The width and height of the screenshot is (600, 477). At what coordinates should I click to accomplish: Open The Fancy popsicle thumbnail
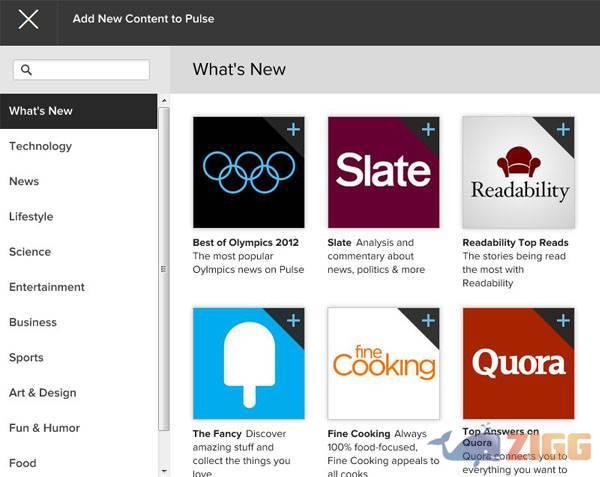249,363
